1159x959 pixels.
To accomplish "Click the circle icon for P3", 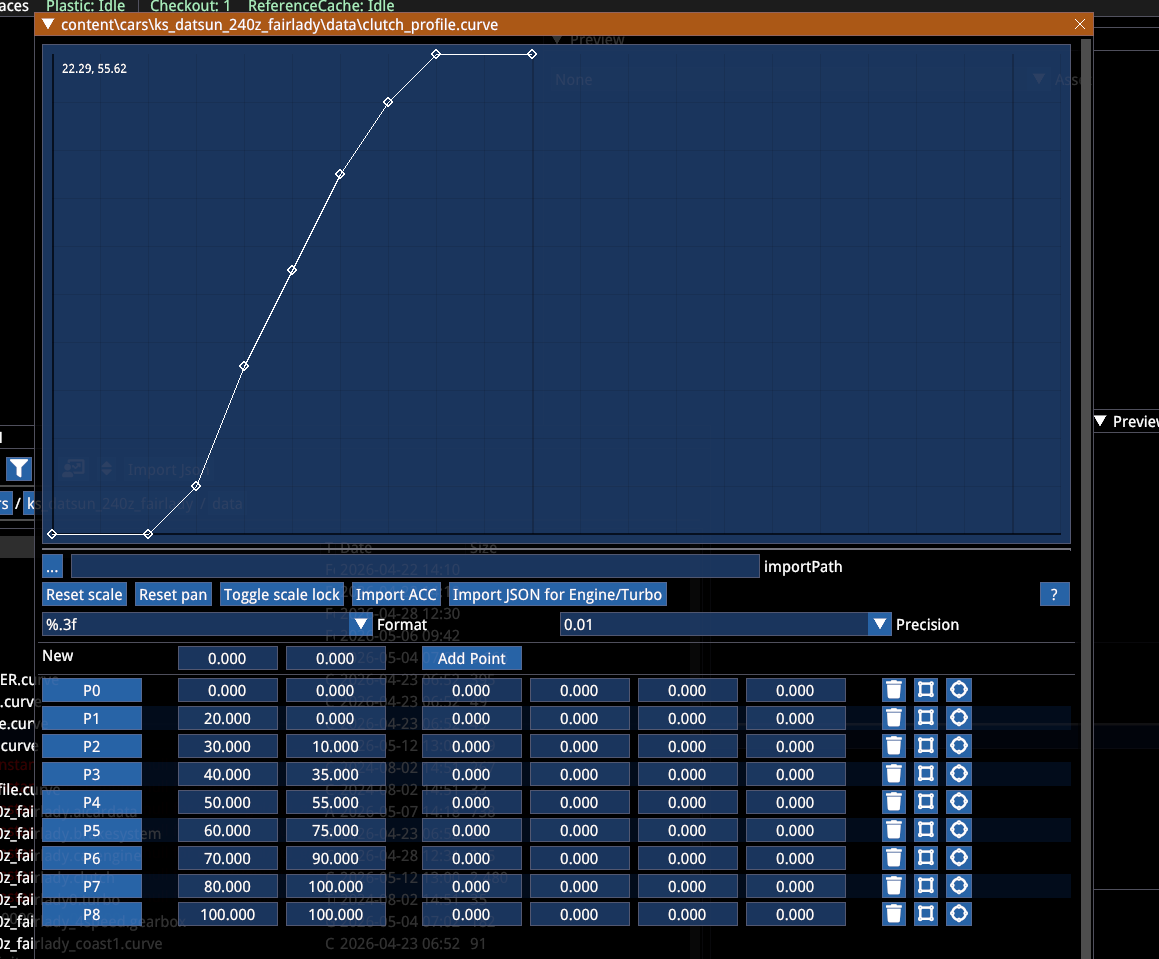I will pyautogui.click(x=959, y=774).
